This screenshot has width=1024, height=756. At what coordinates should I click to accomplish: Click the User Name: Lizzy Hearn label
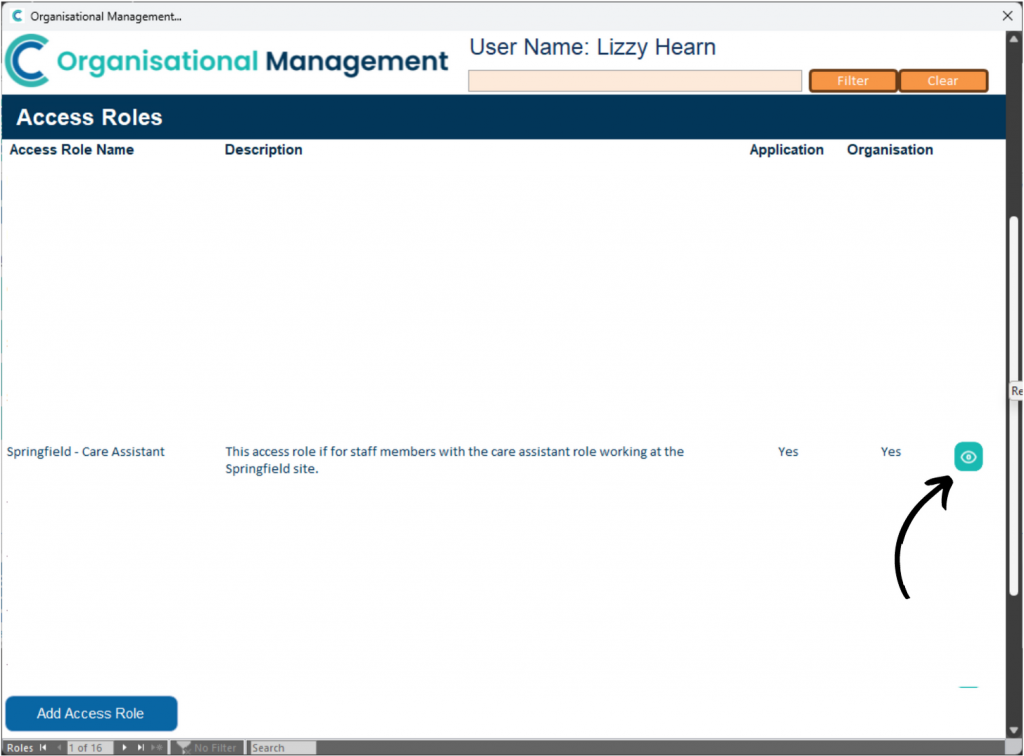click(592, 47)
